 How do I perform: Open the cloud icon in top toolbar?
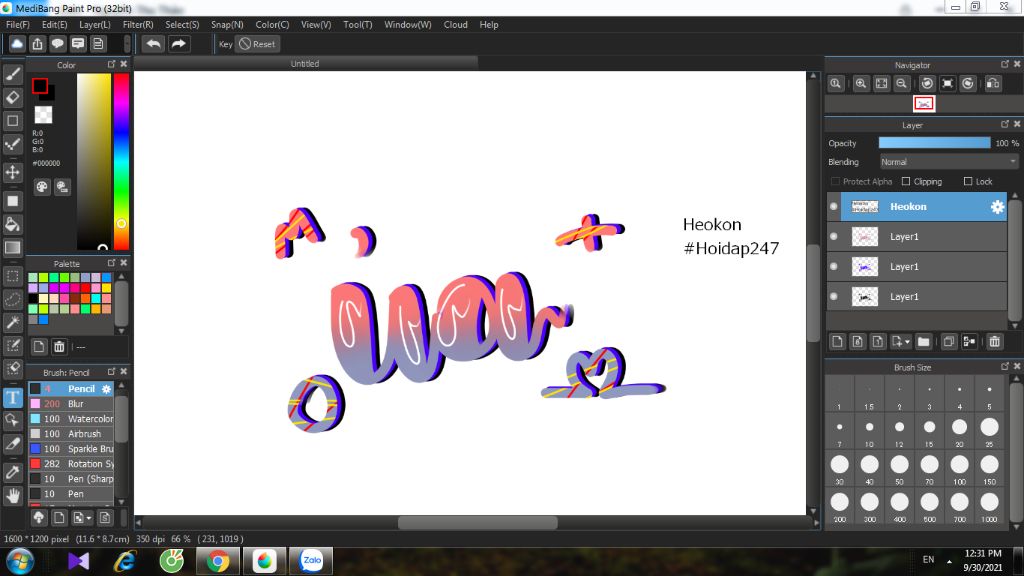17,44
